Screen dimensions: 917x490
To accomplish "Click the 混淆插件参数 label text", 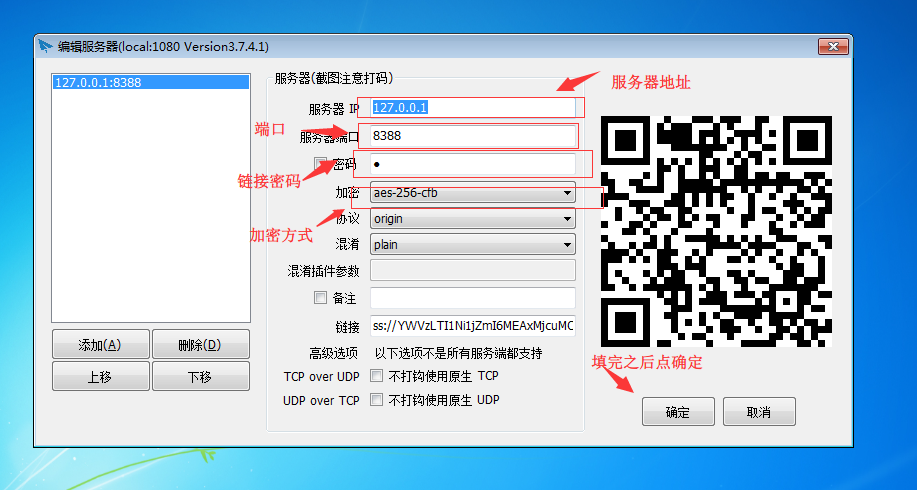I will click(x=323, y=271).
